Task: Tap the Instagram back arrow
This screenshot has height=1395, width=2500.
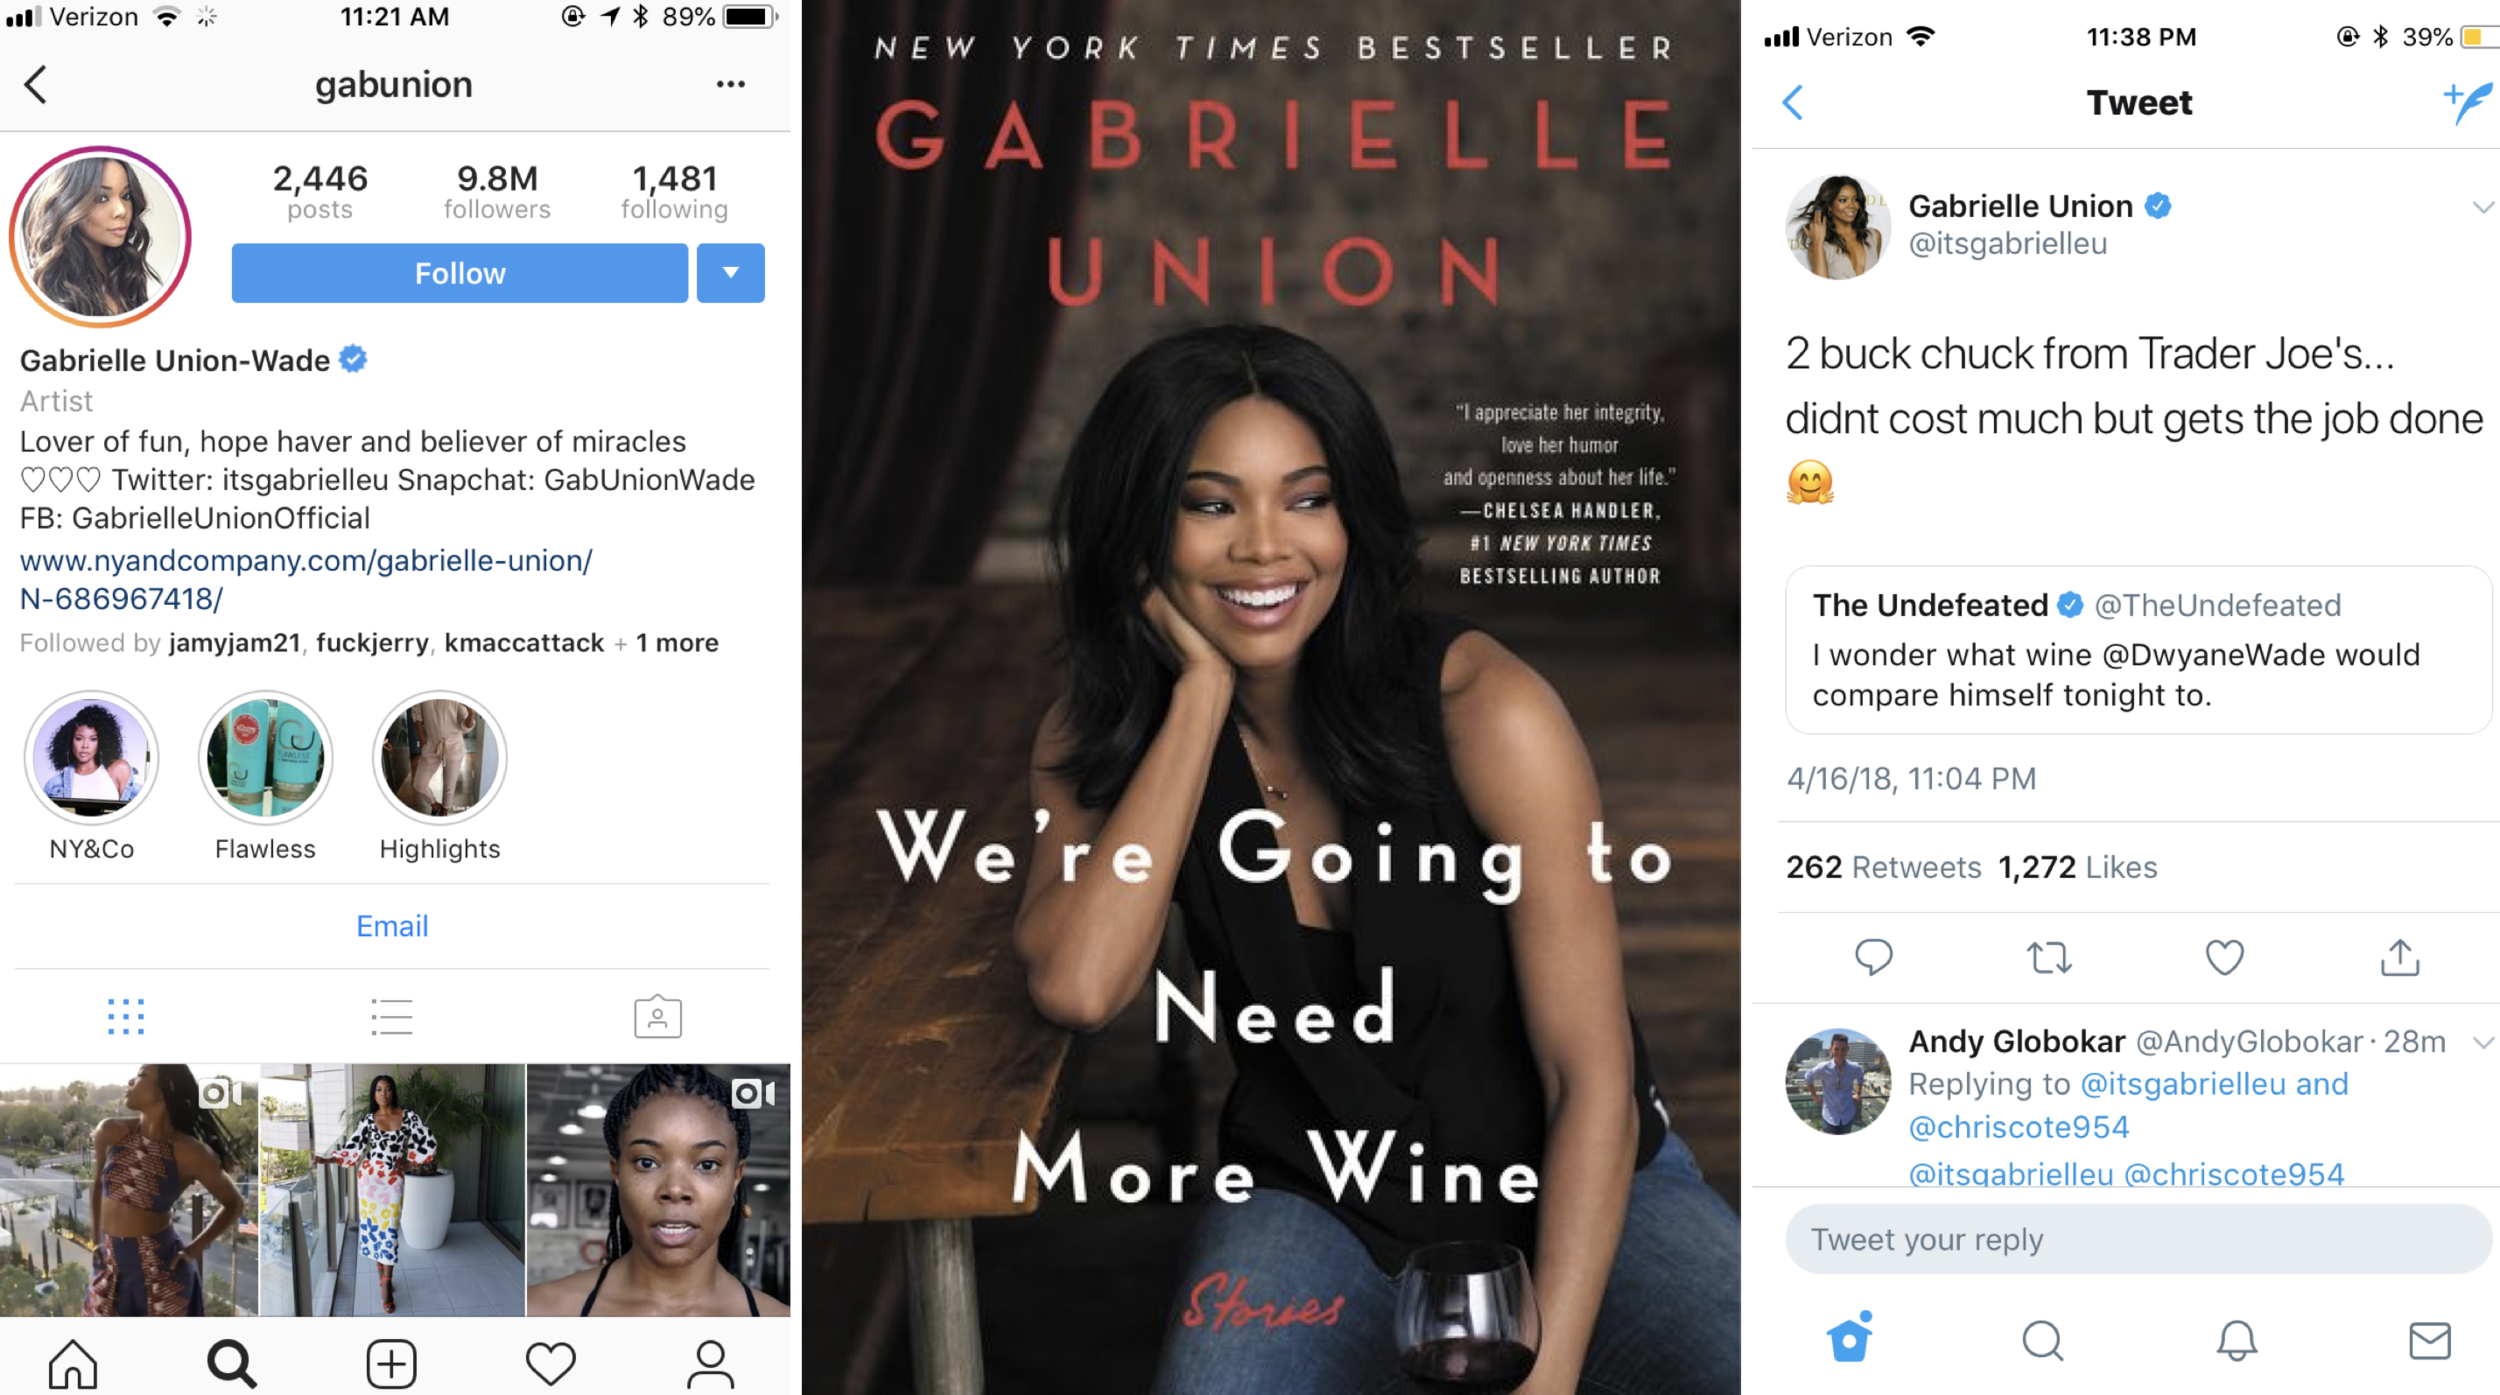Action: (x=36, y=85)
